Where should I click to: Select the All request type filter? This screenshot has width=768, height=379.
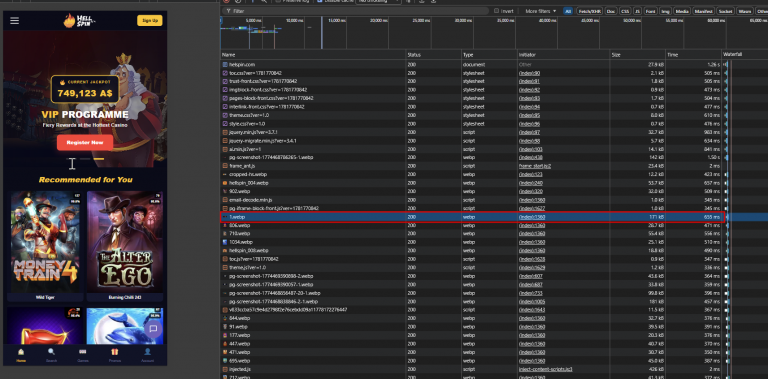[x=568, y=11]
